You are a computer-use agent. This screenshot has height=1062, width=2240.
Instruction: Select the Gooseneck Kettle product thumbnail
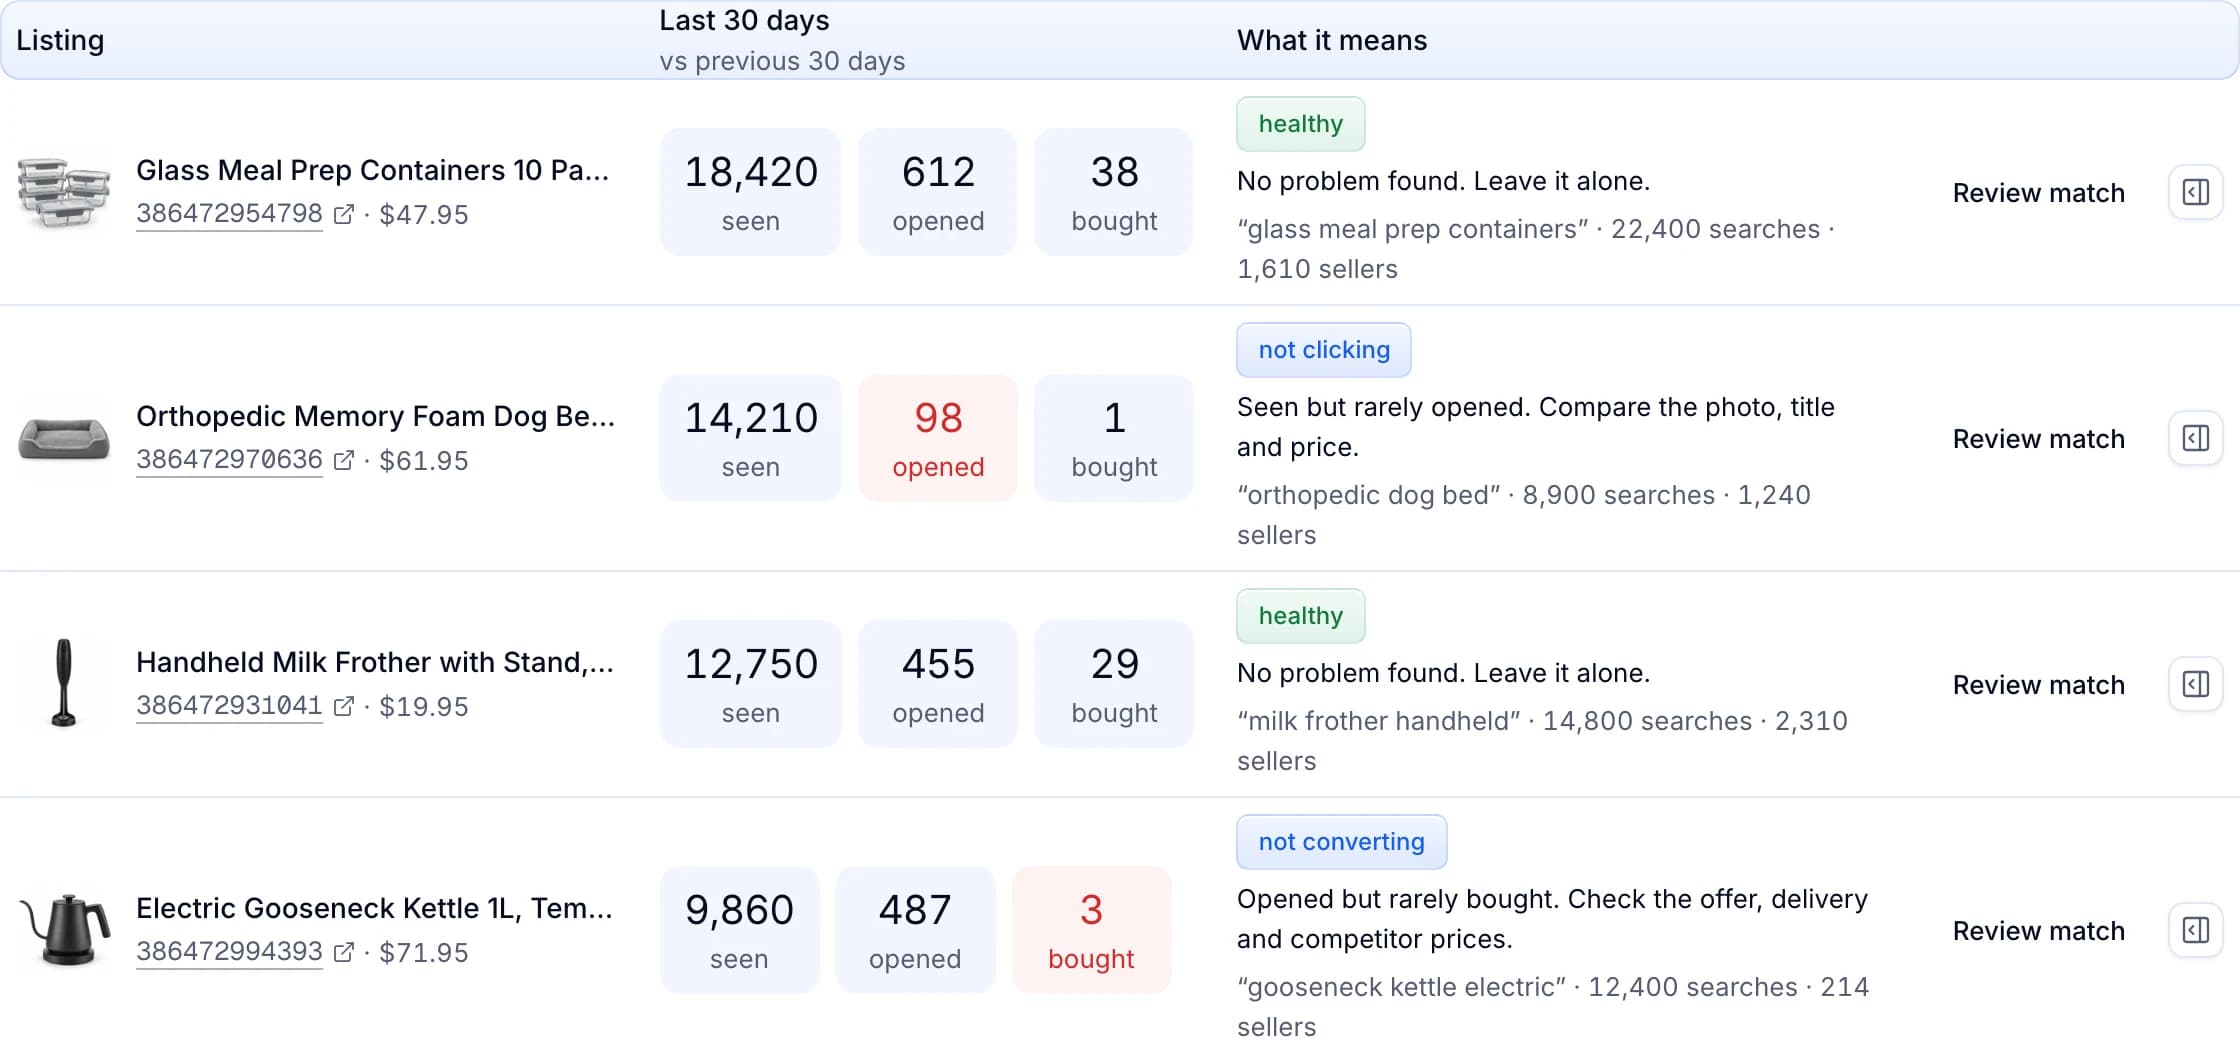tap(64, 930)
